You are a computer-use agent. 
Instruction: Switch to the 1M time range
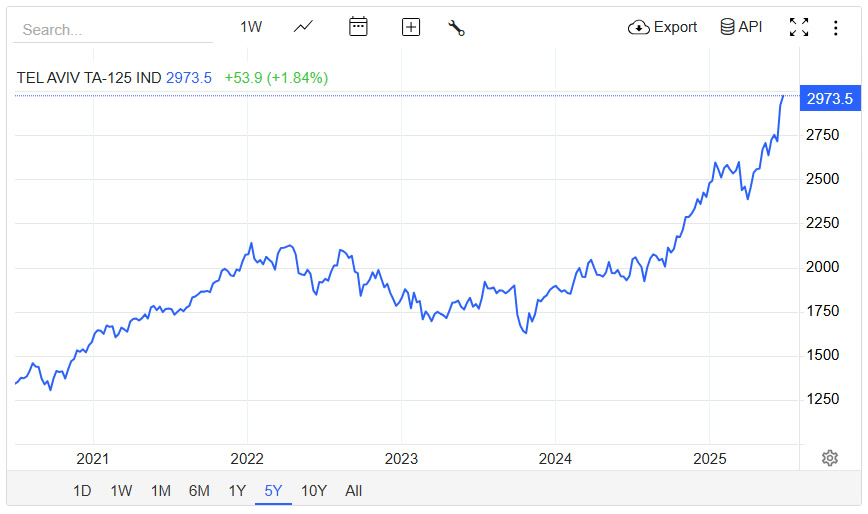click(x=161, y=491)
